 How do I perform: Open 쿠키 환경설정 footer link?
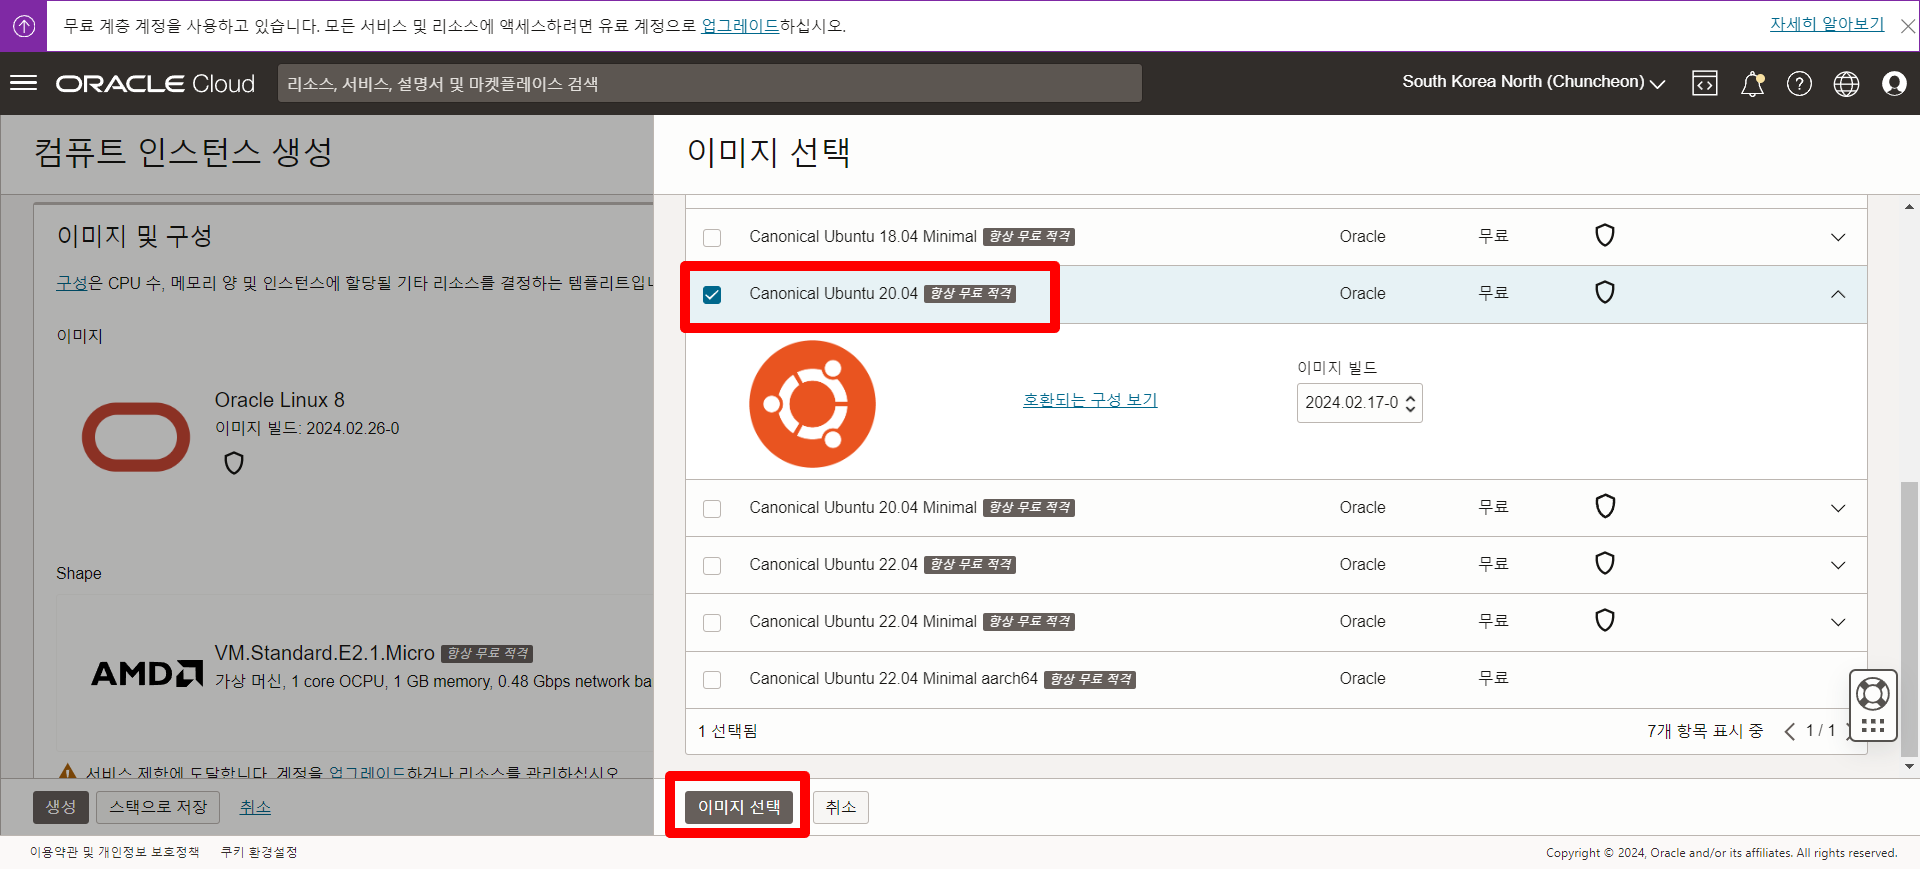click(x=259, y=852)
